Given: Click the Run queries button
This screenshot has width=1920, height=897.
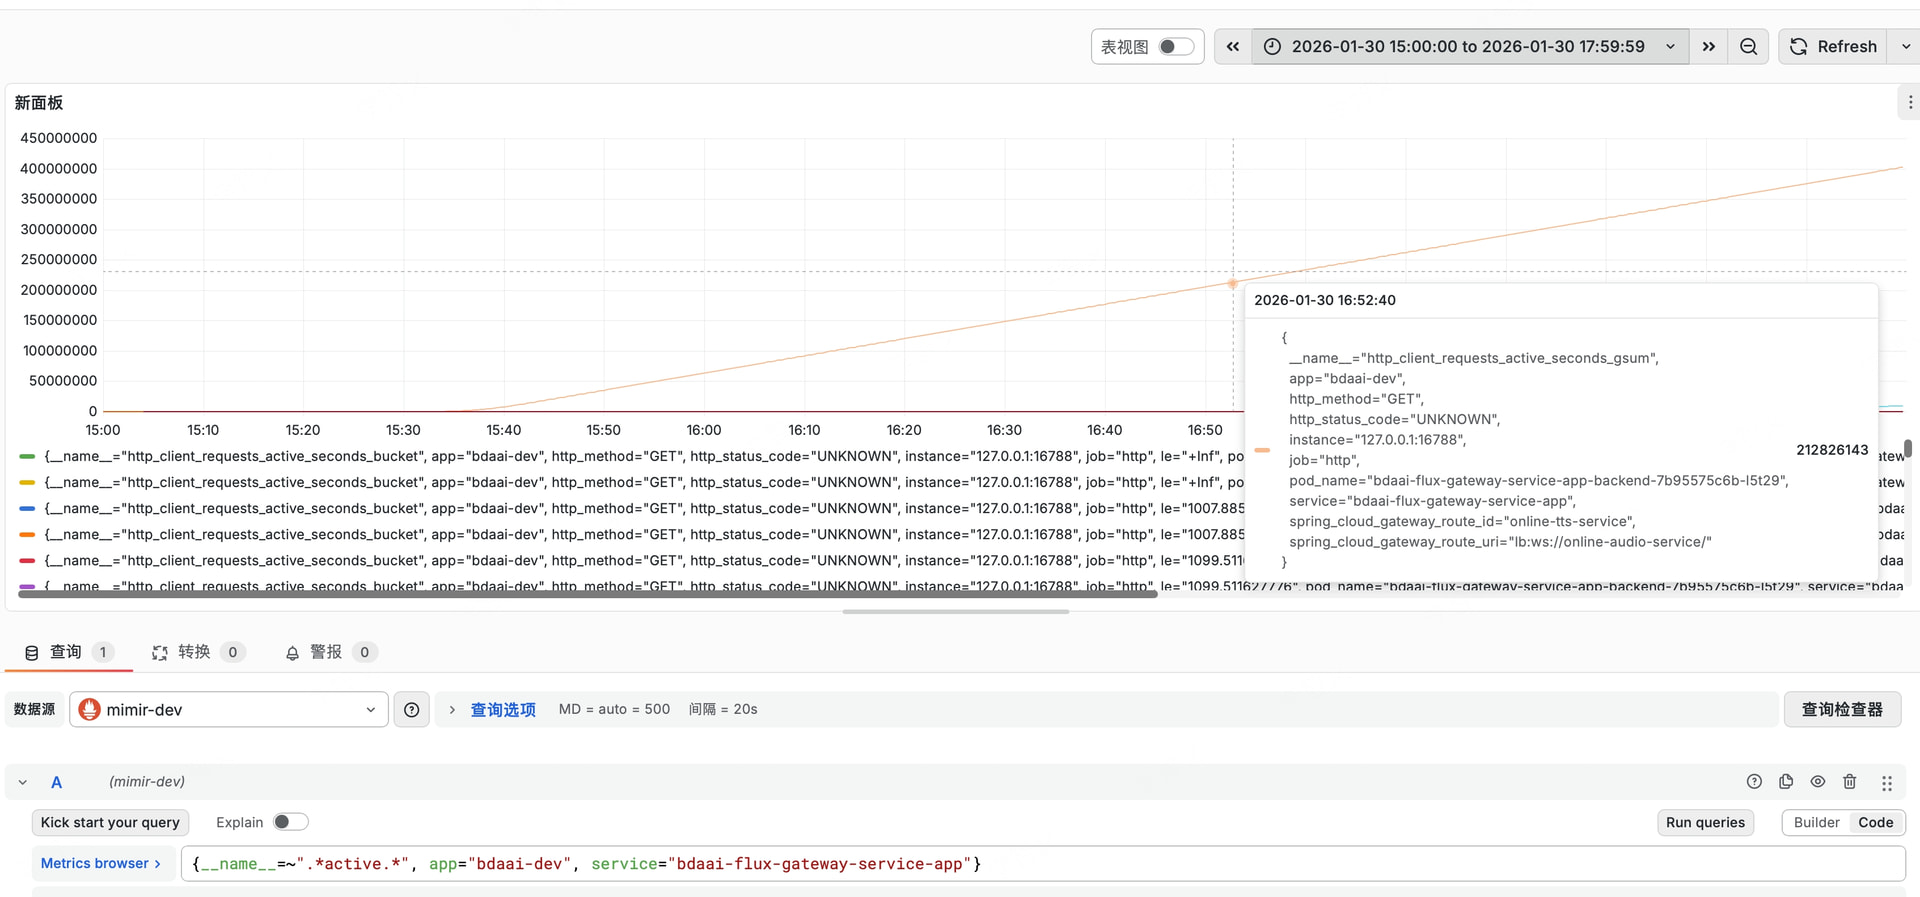Looking at the screenshot, I should point(1705,822).
